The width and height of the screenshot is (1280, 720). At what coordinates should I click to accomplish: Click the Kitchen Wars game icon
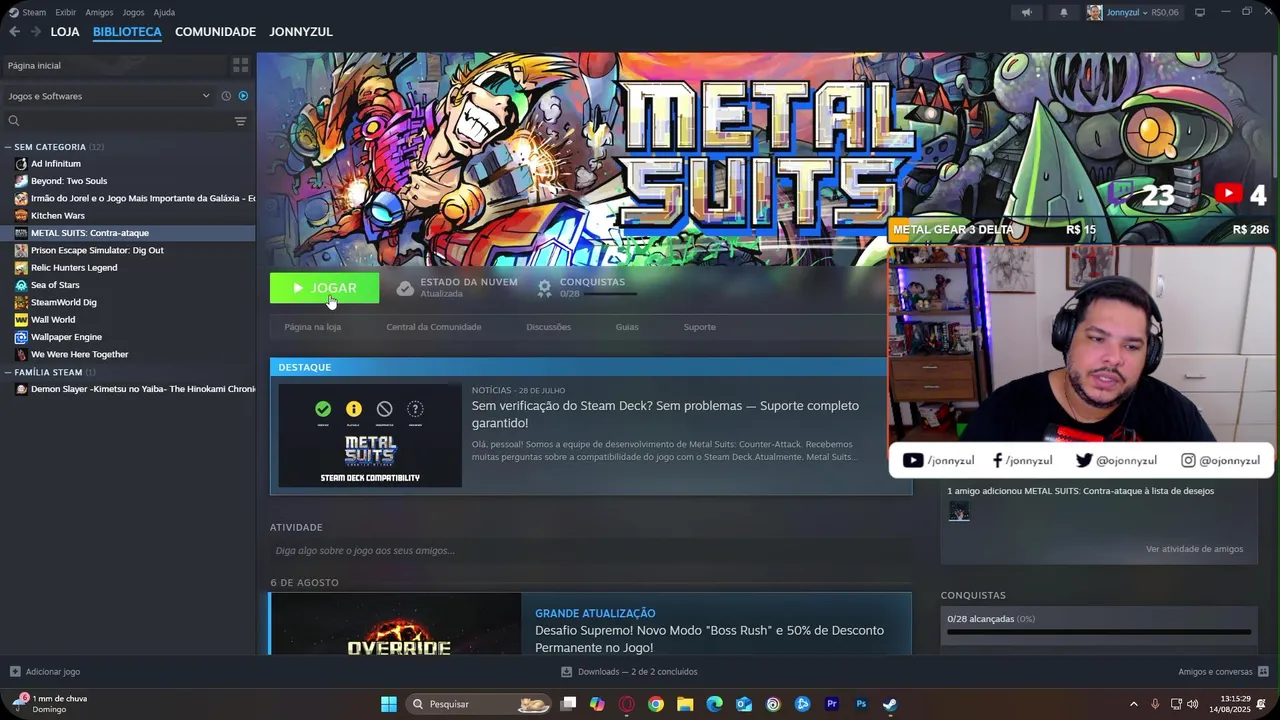(x=21, y=216)
